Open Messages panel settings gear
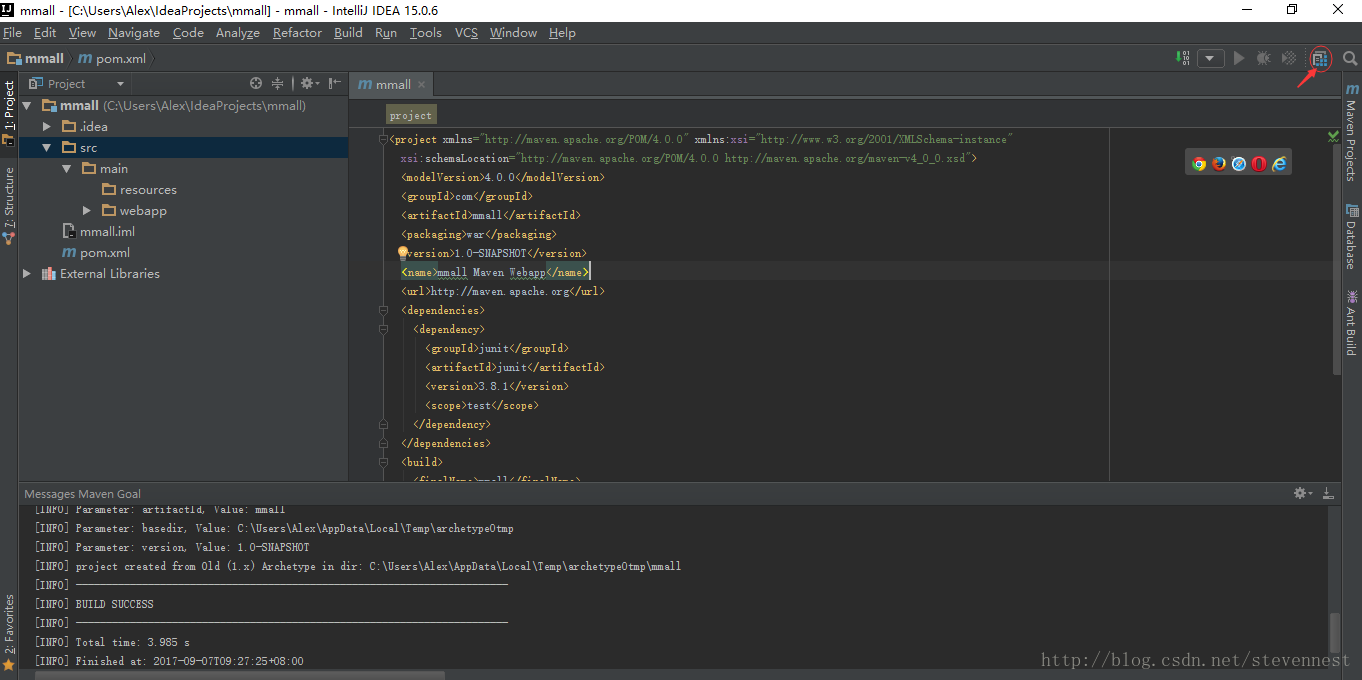1362x680 pixels. tap(1302, 493)
